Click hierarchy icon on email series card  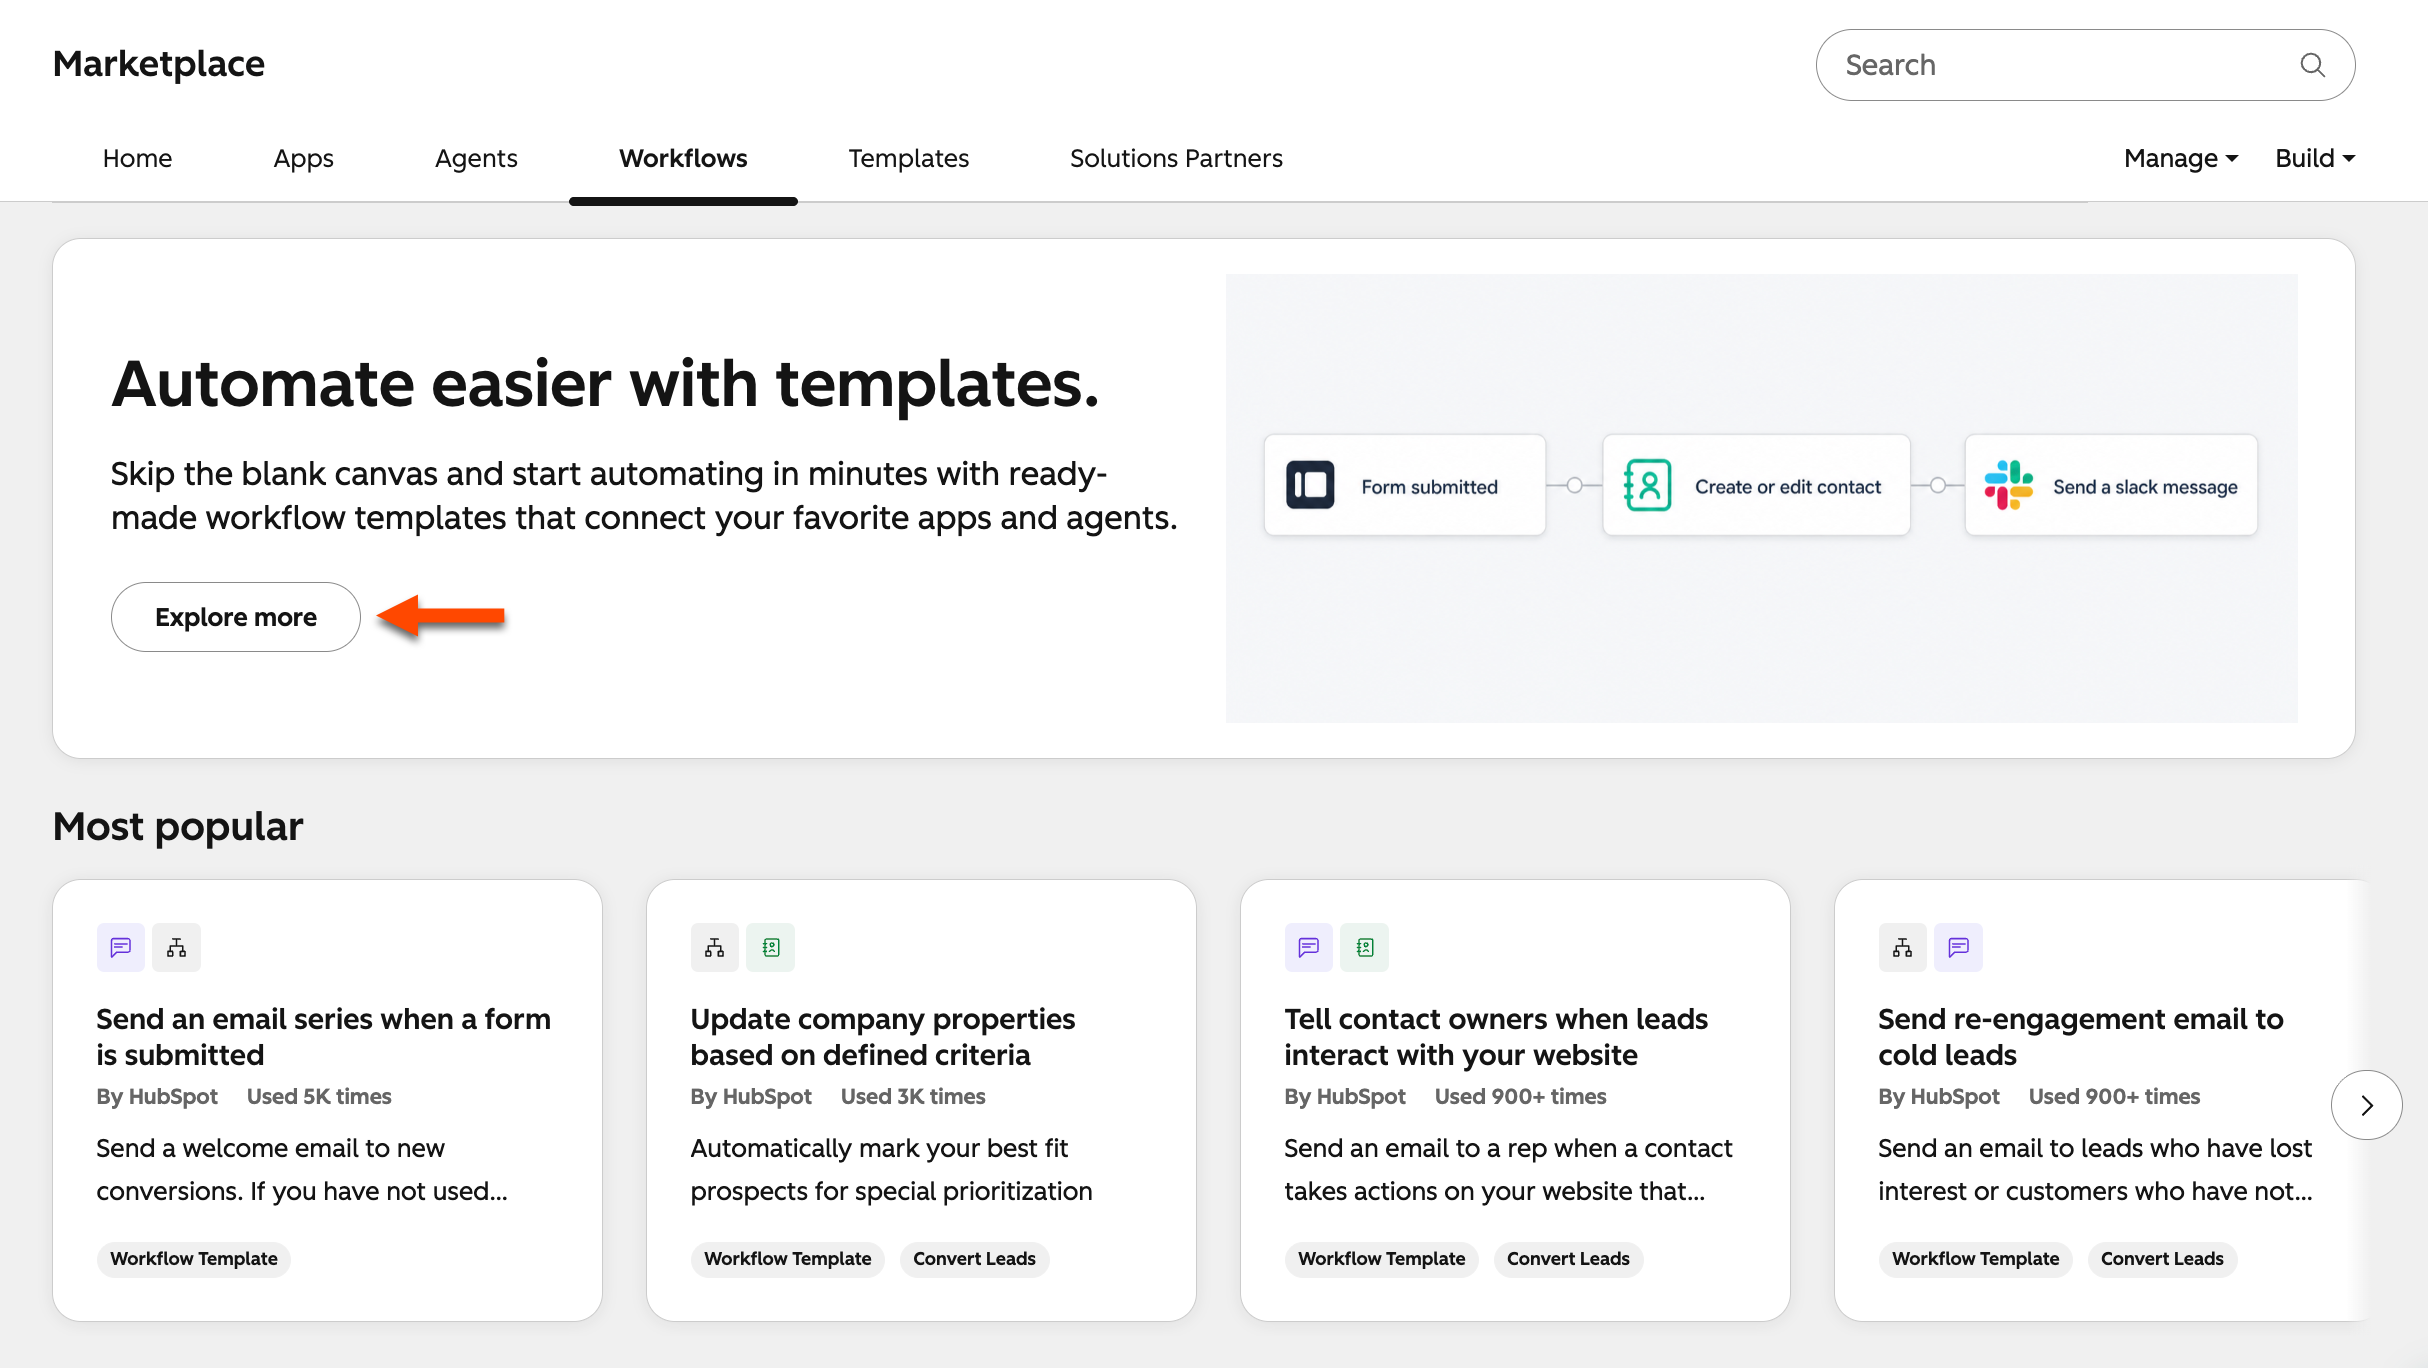(177, 947)
